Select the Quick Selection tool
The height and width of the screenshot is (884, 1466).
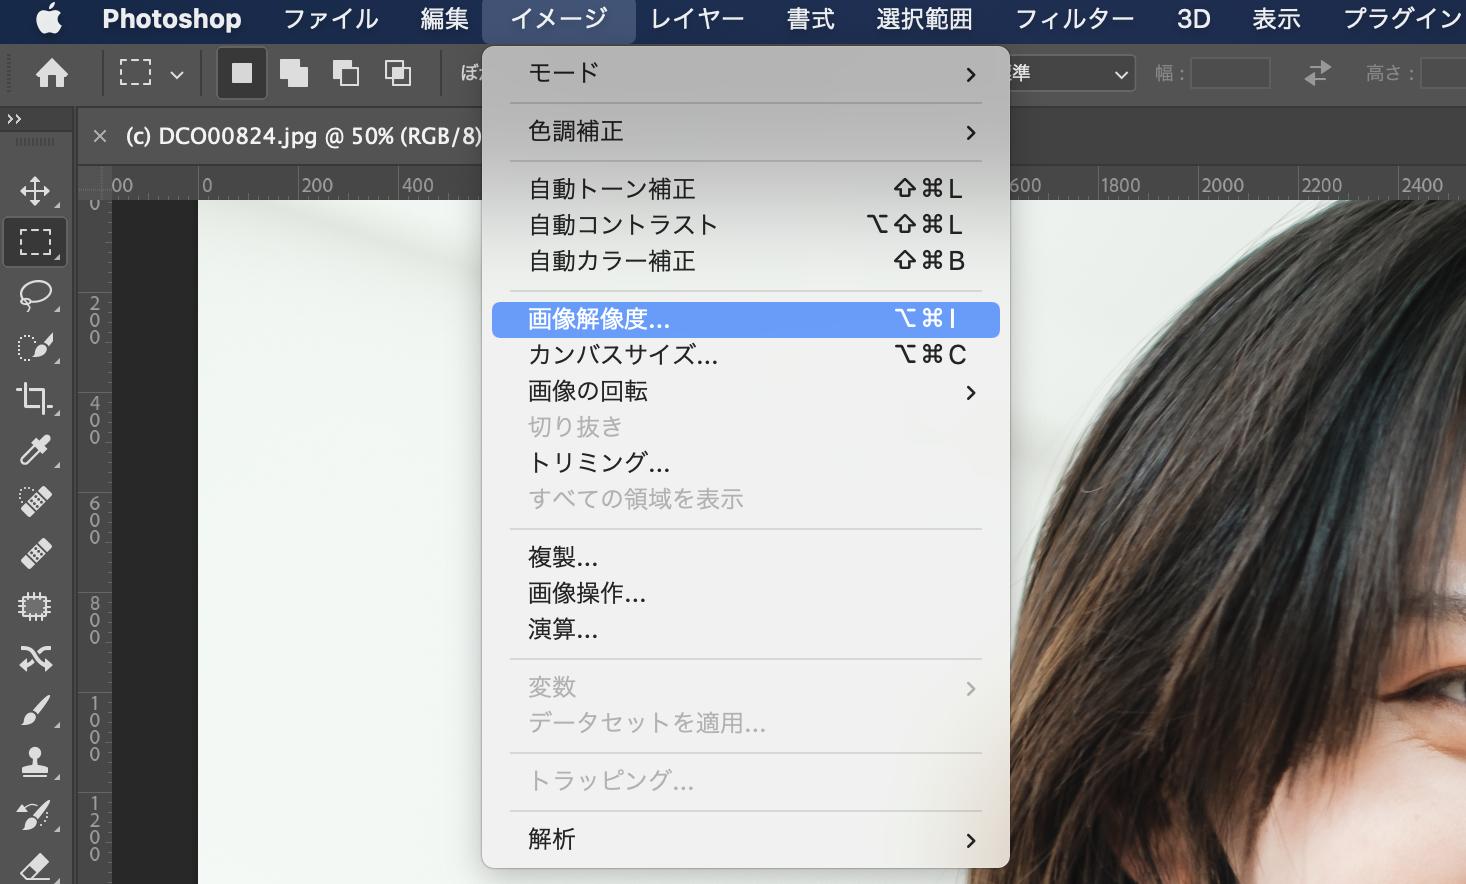pos(35,347)
